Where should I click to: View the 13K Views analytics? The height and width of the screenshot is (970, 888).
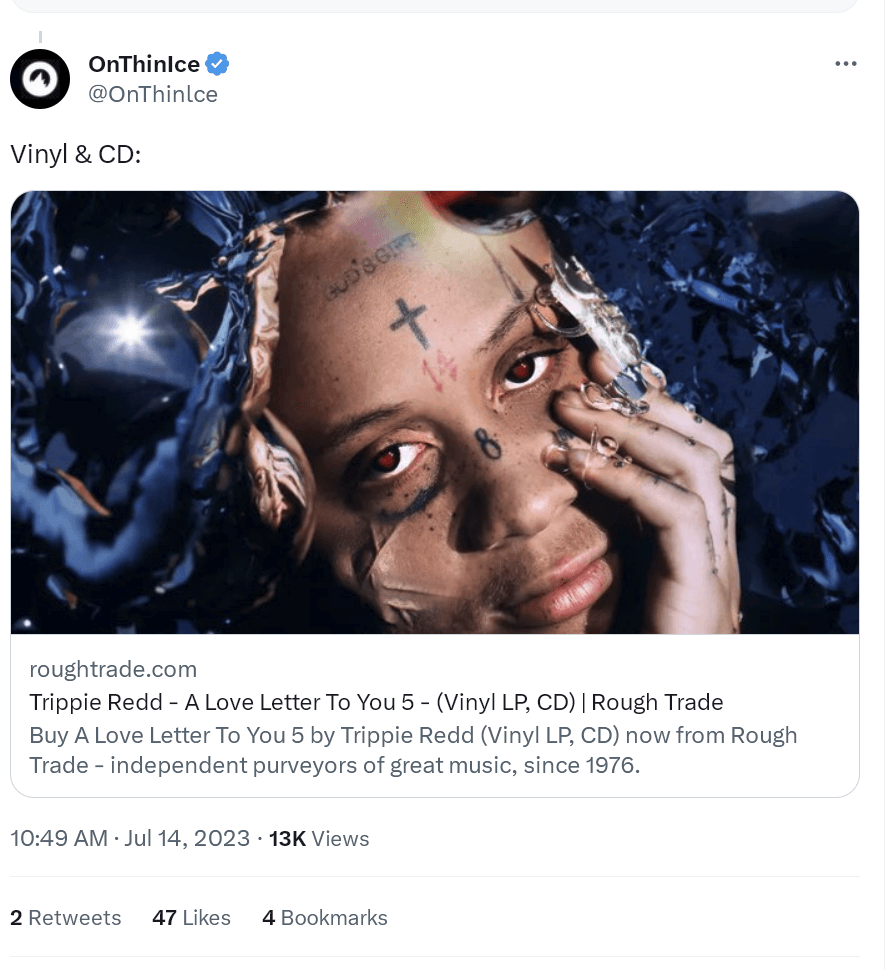pyautogui.click(x=319, y=839)
